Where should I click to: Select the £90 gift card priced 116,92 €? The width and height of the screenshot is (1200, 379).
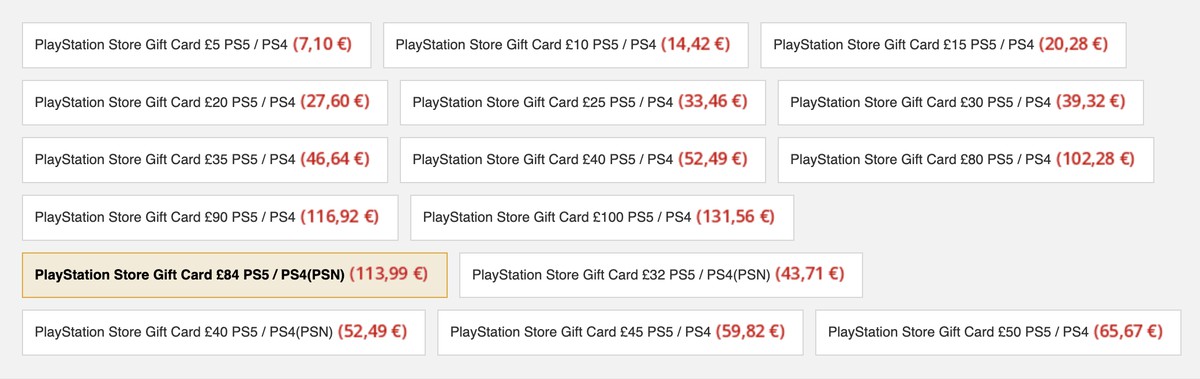pos(210,217)
